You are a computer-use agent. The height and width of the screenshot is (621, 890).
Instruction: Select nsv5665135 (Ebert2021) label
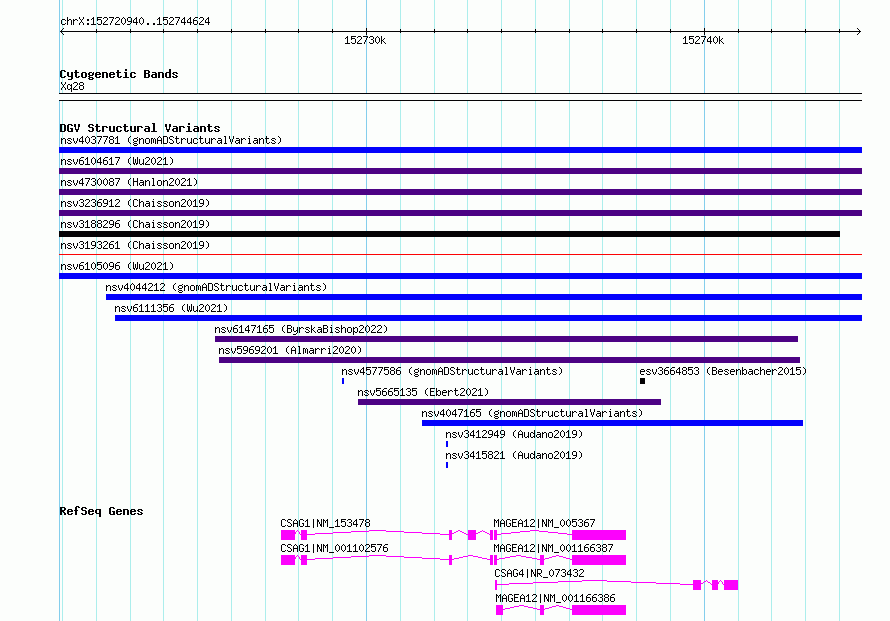(x=423, y=392)
